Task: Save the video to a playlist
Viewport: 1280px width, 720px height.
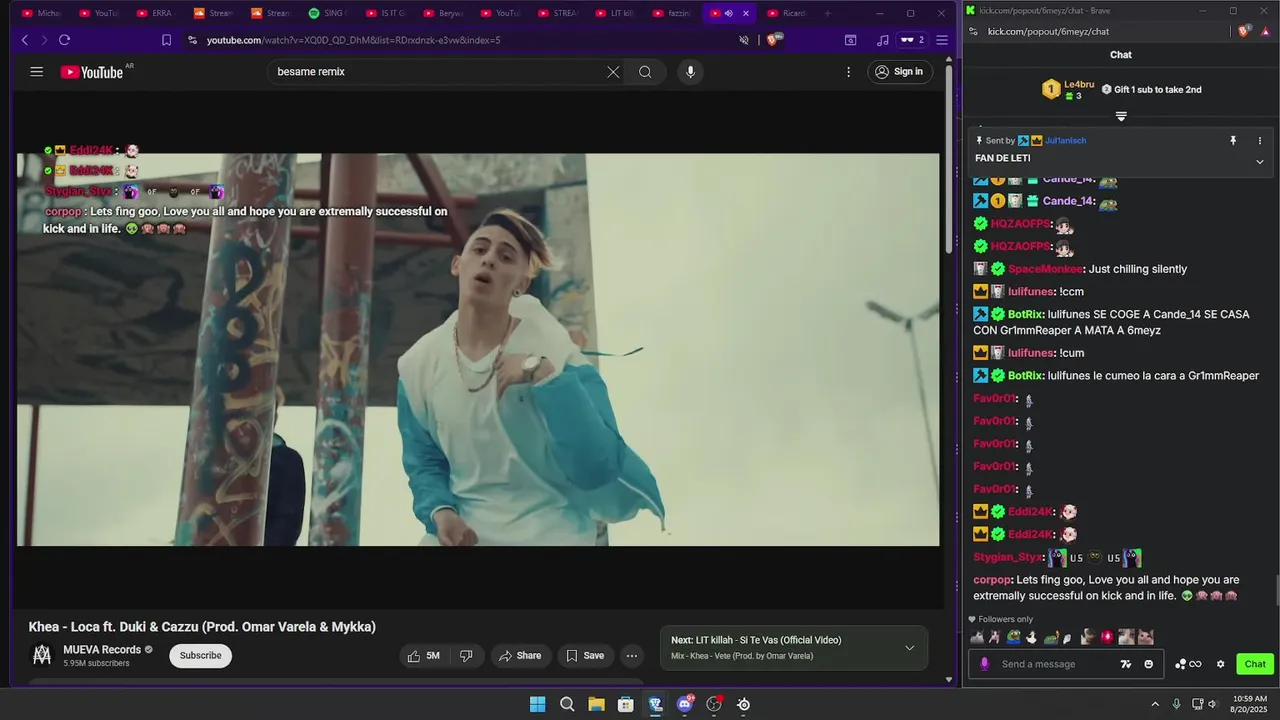Action: pyautogui.click(x=585, y=656)
